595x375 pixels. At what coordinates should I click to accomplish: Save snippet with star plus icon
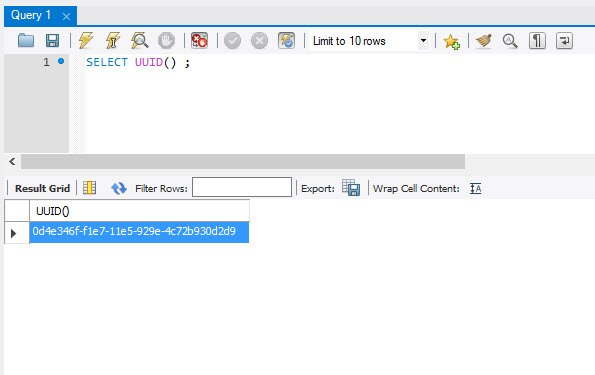(x=451, y=41)
